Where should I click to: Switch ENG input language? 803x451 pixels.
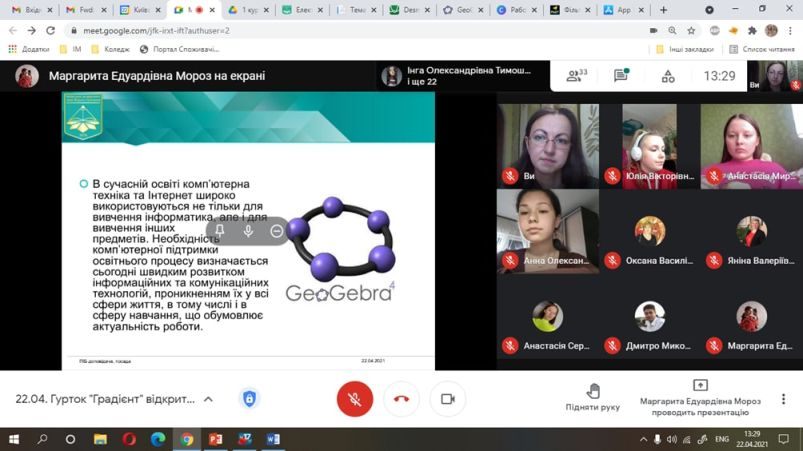coord(722,439)
